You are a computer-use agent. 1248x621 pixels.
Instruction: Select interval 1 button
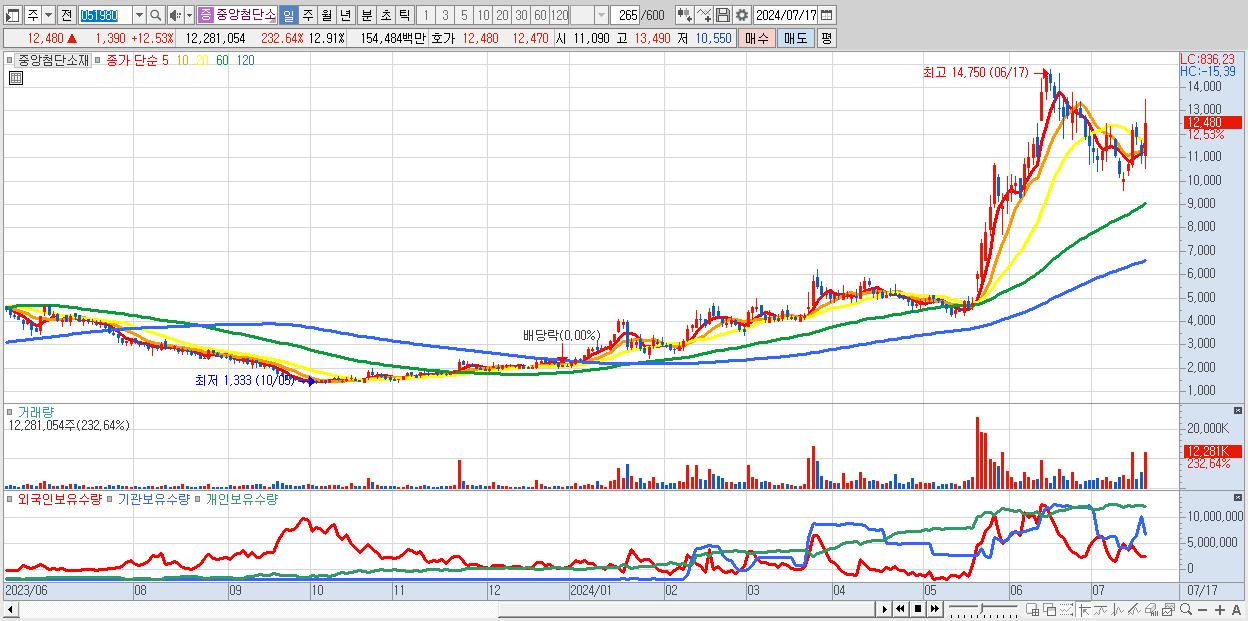(x=425, y=15)
